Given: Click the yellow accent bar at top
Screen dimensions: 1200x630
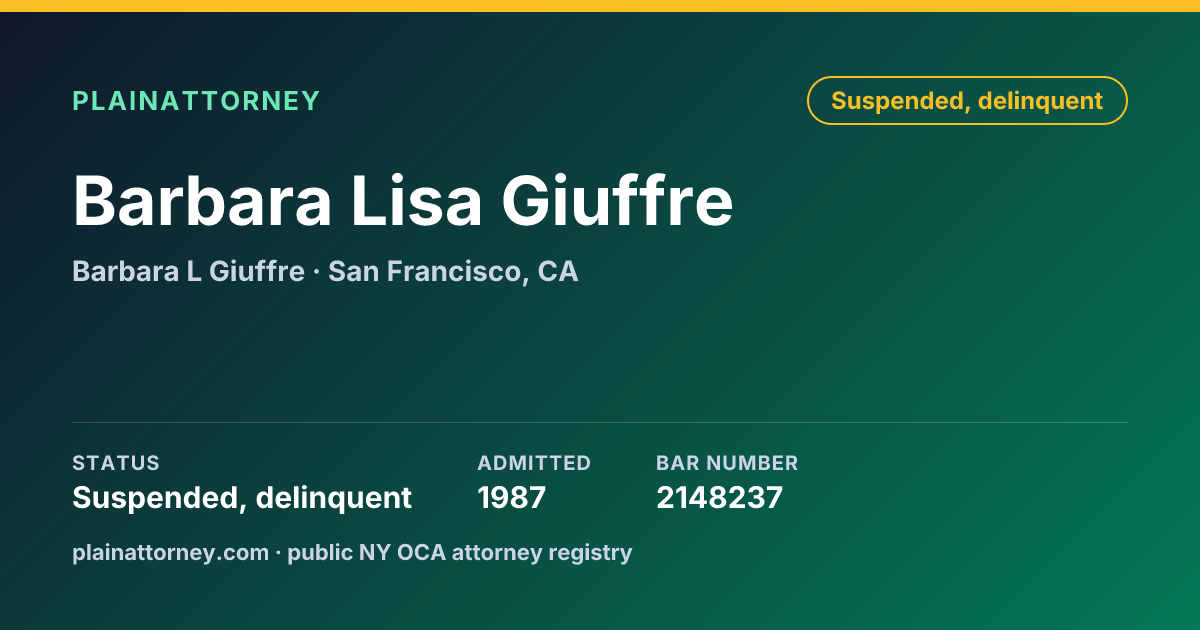Looking at the screenshot, I should point(600,6).
